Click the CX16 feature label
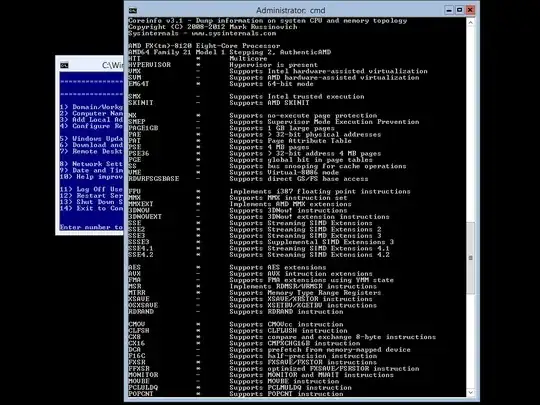Screen dimensions: 540x405 click(x=136, y=343)
